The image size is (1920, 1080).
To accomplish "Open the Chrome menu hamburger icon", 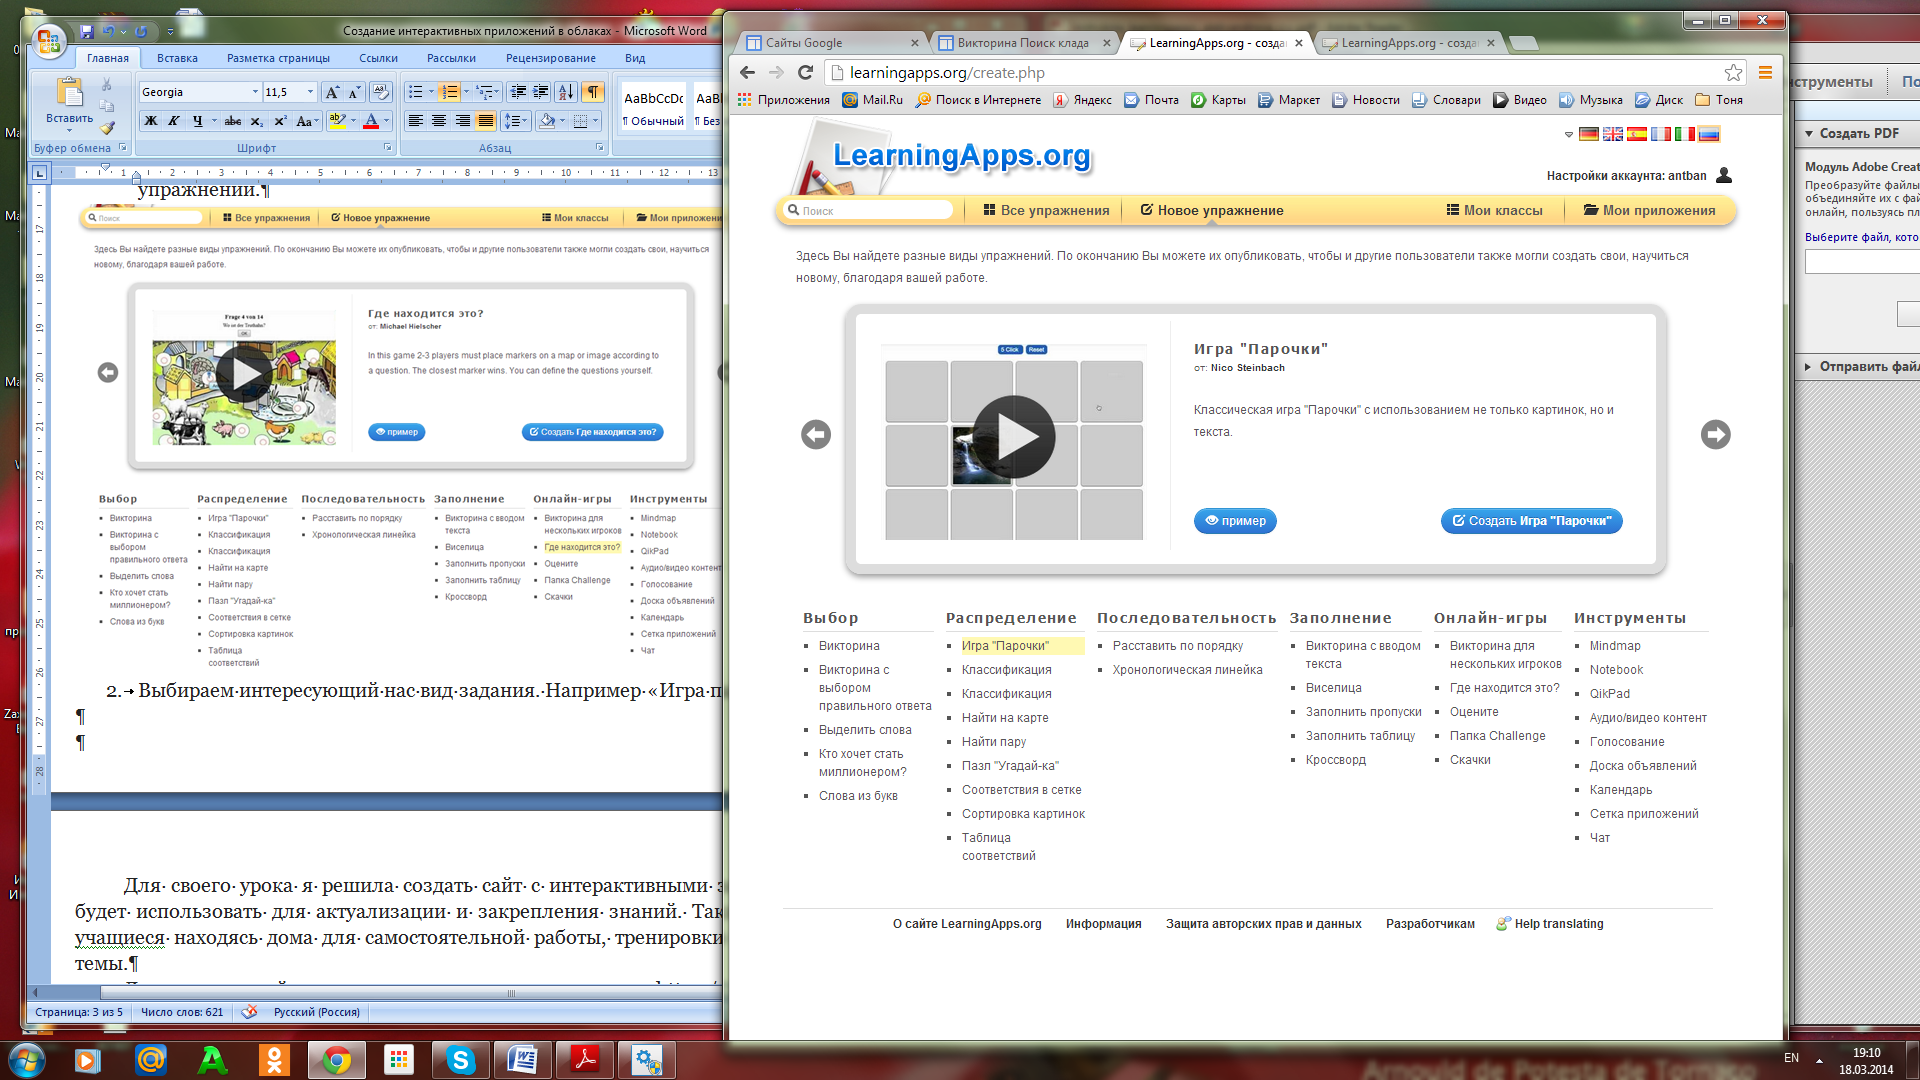I will coord(1765,72).
